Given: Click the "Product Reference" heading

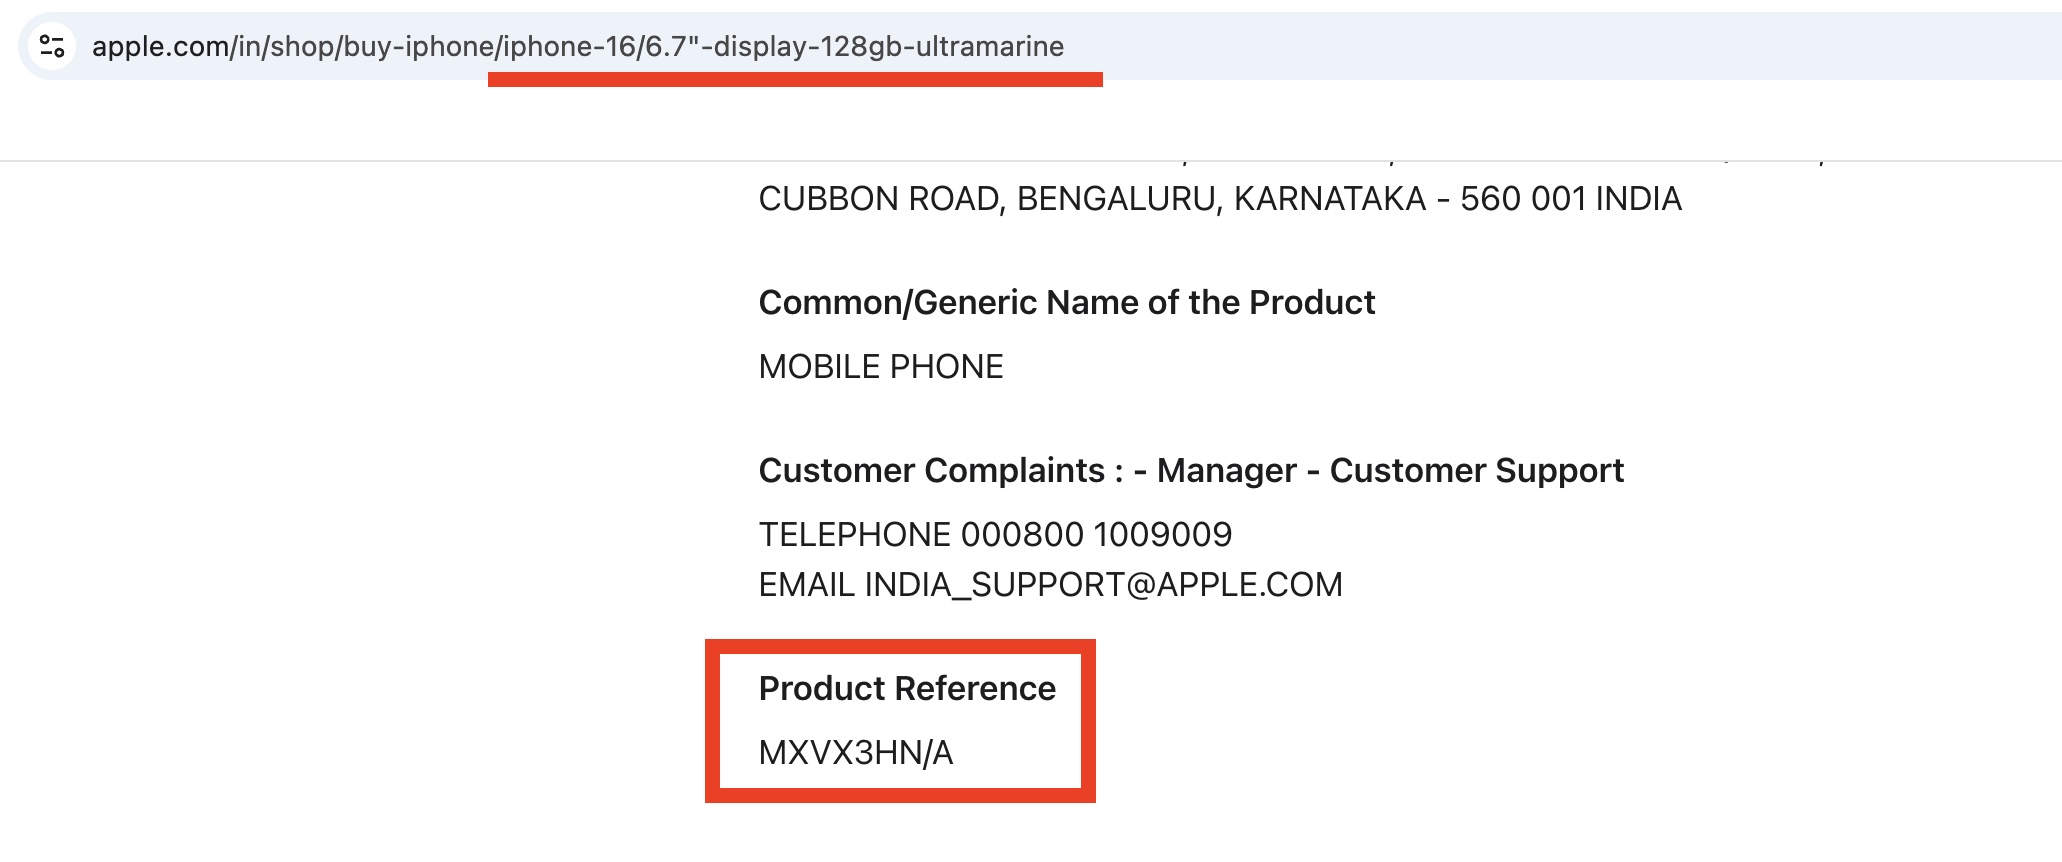Looking at the screenshot, I should tap(907, 688).
